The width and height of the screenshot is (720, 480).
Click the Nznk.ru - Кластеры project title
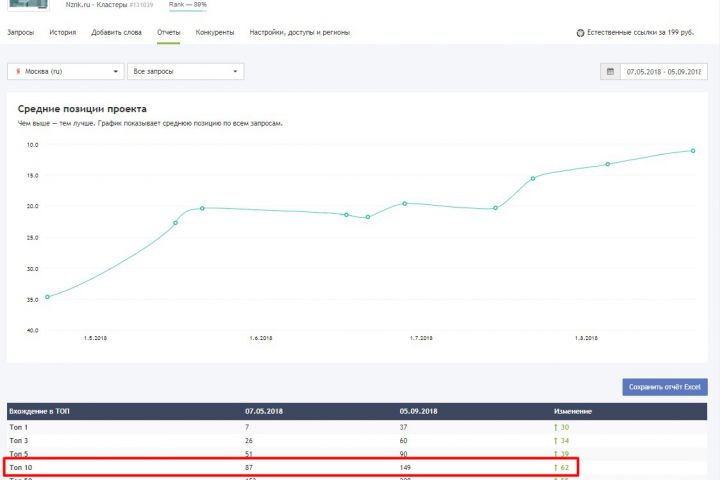click(96, 5)
